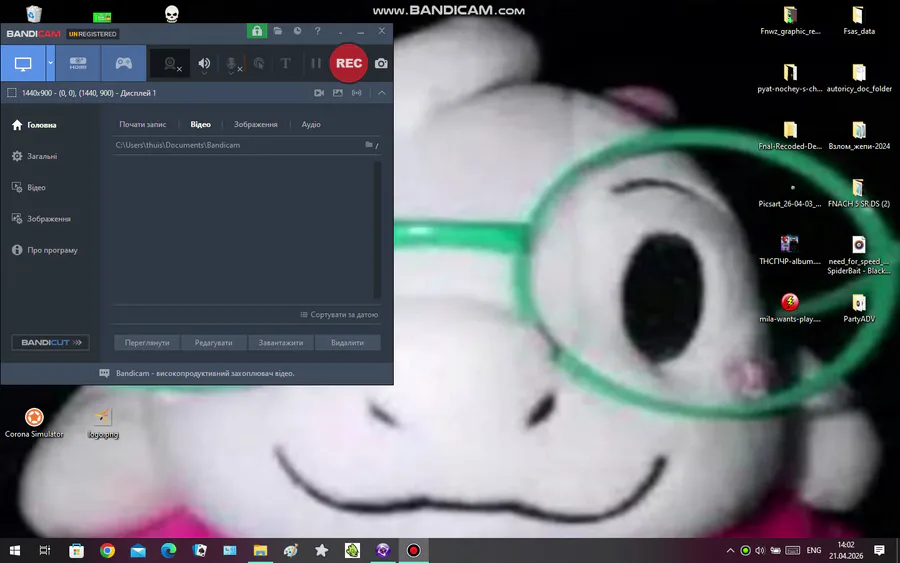This screenshot has width=900, height=563.
Task: Select pyat-nochey-s-ch... desktop archive
Action: tap(790, 78)
